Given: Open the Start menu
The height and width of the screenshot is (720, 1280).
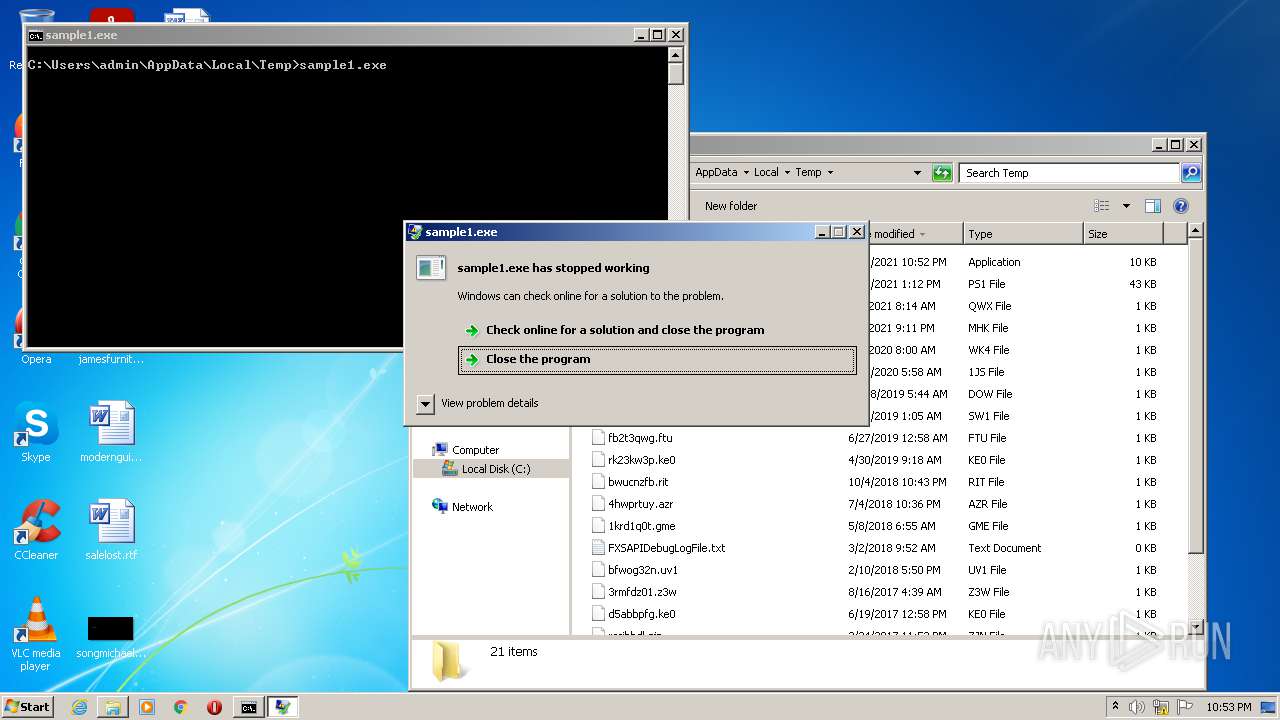Looking at the screenshot, I should [x=28, y=706].
